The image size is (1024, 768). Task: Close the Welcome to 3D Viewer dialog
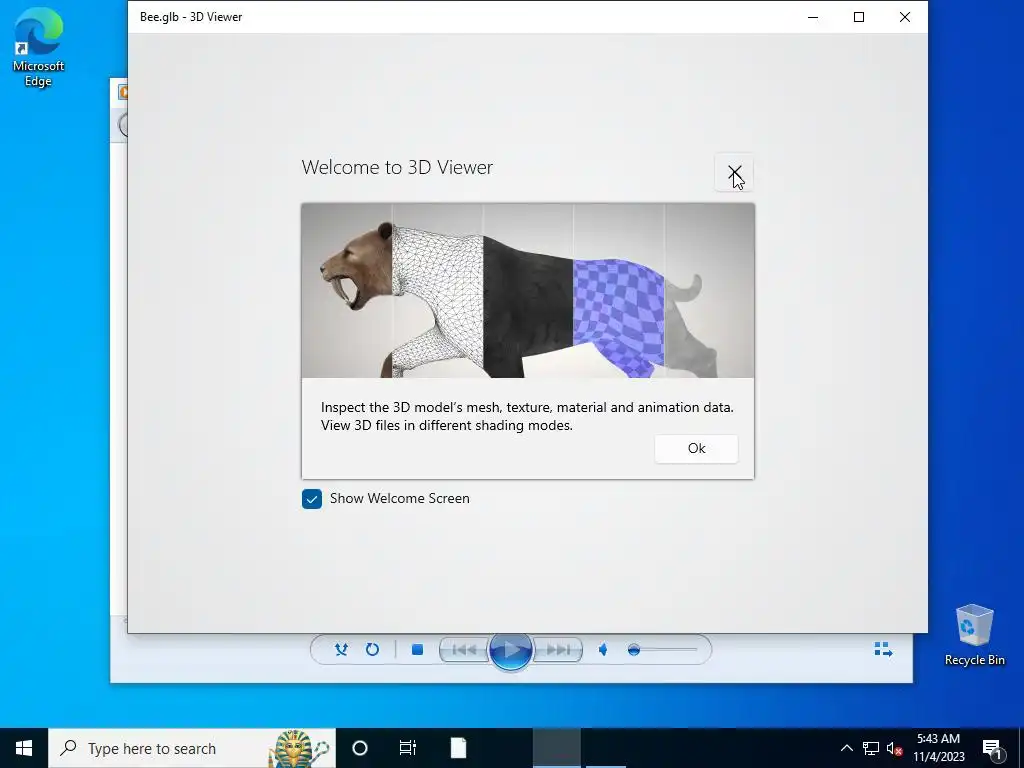pos(734,173)
